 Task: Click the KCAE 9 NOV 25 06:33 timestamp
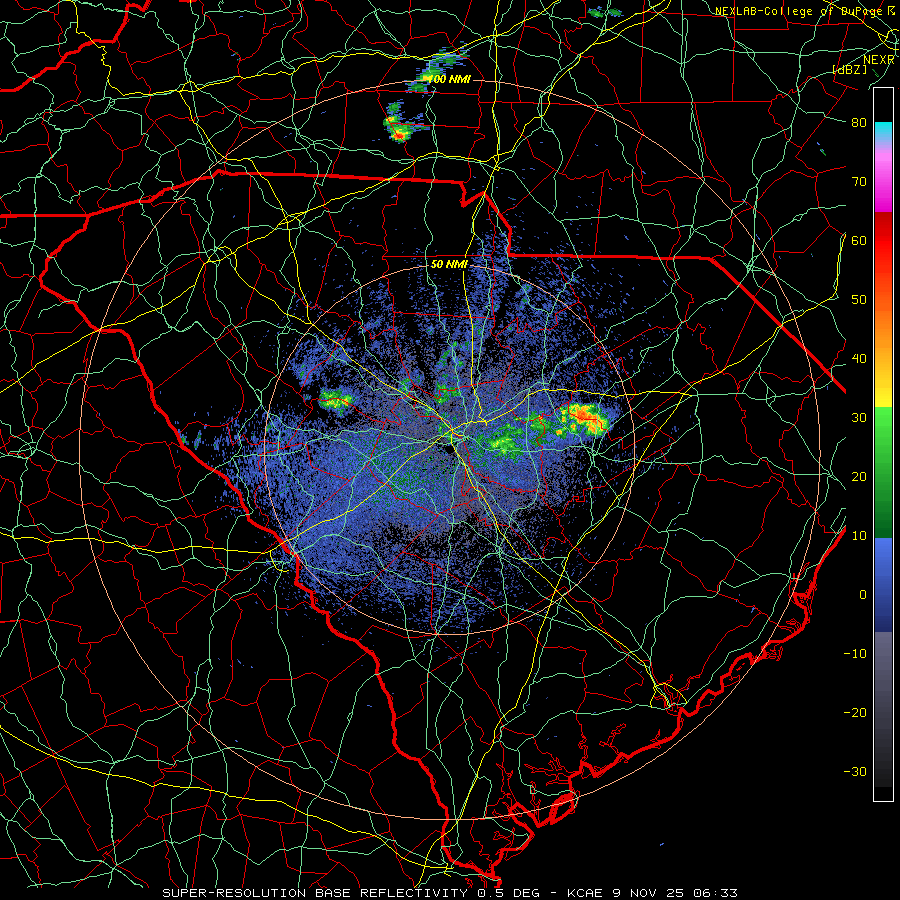click(652, 893)
